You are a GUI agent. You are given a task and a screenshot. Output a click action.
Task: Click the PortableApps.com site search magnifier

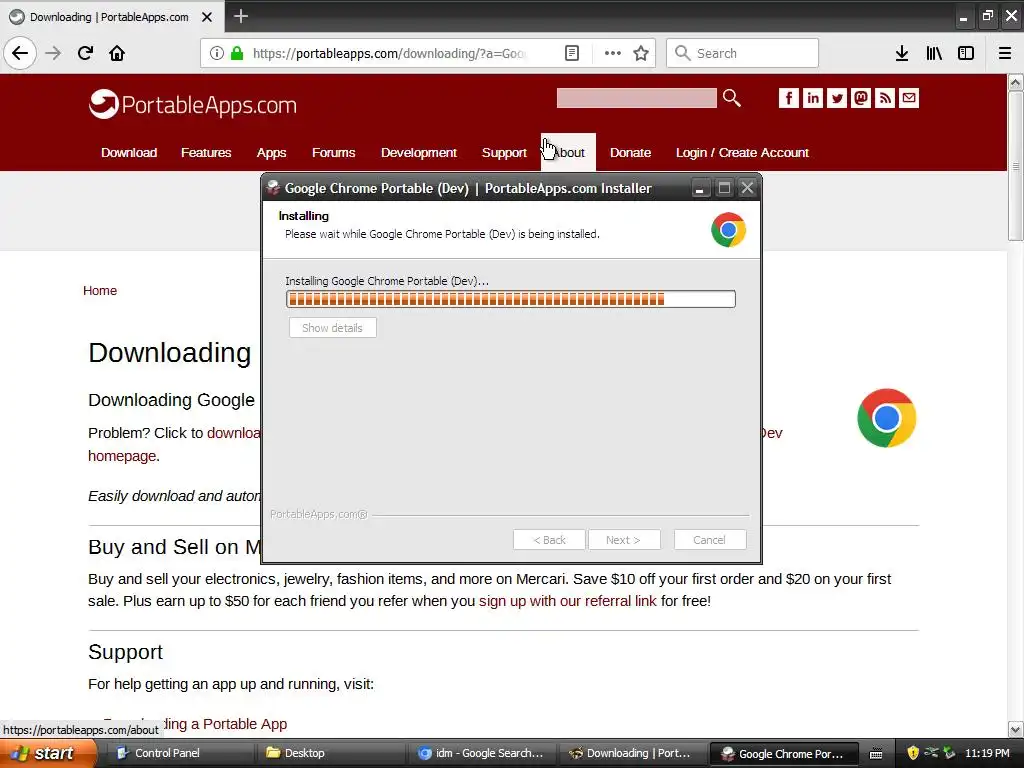pyautogui.click(x=732, y=98)
